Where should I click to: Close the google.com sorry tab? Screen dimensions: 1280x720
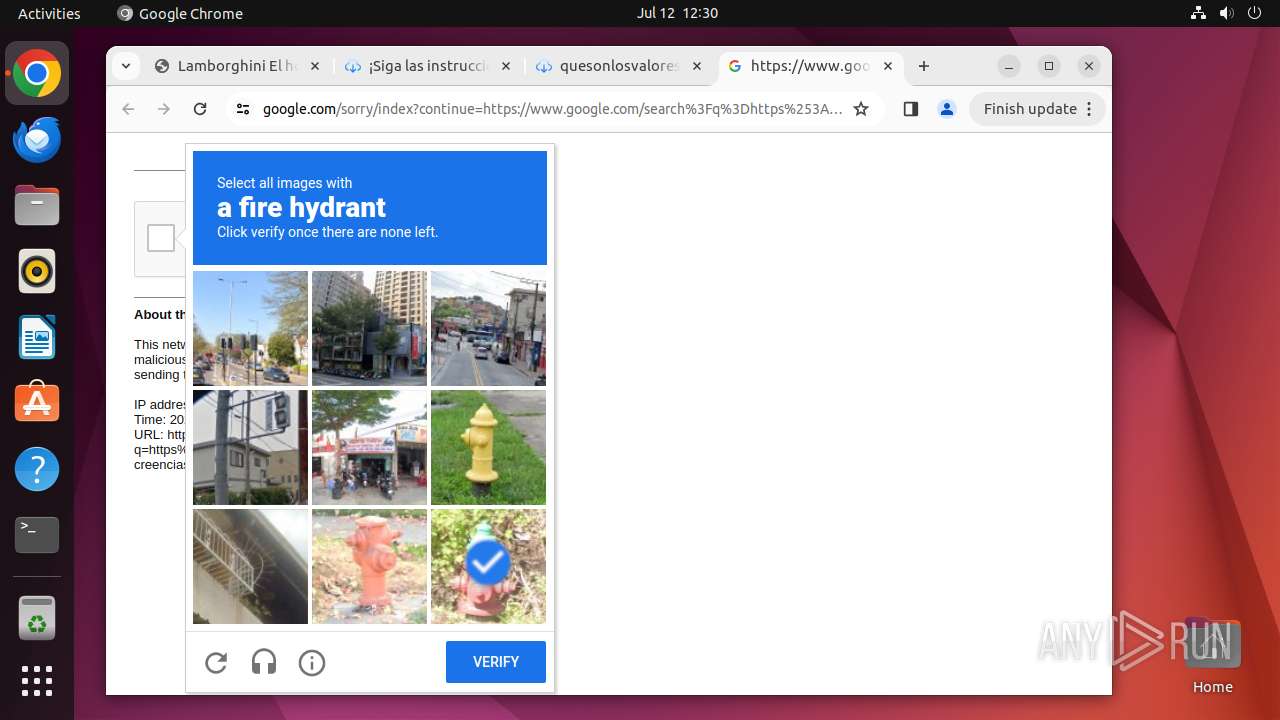pyautogui.click(x=888, y=66)
